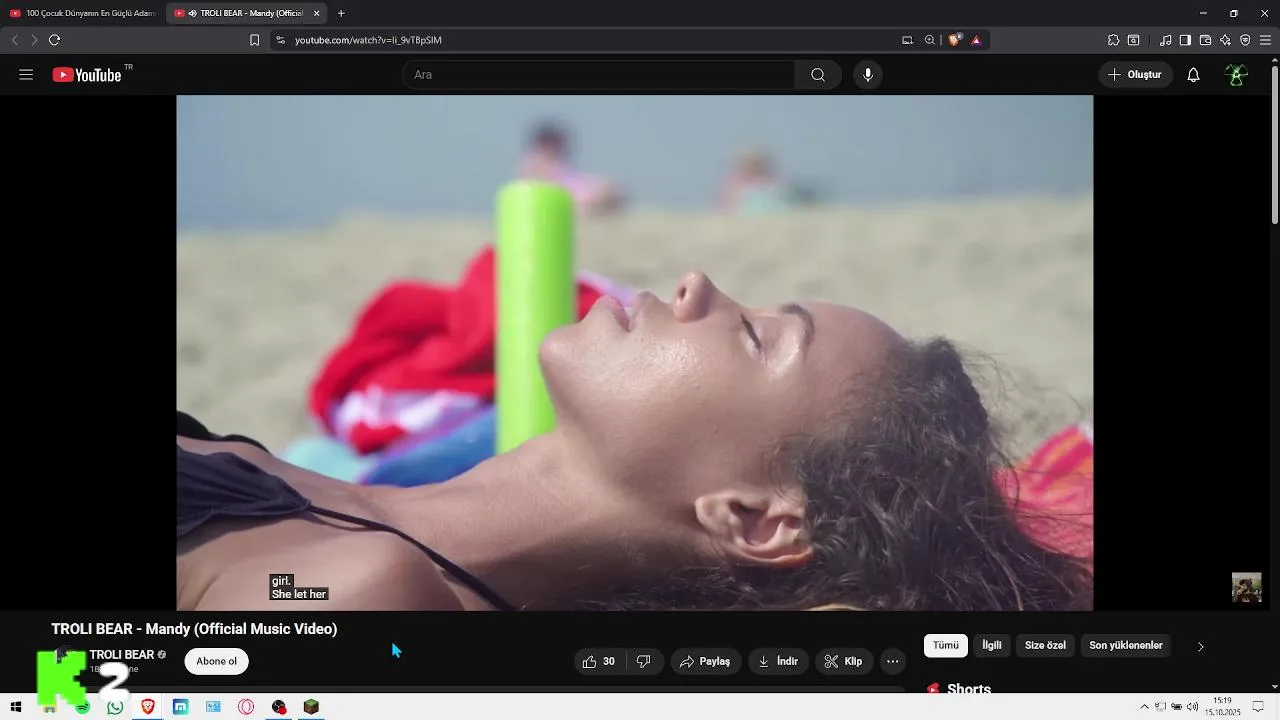This screenshot has height=720, width=1280.
Task: Click the video player to pause
Action: coord(634,352)
